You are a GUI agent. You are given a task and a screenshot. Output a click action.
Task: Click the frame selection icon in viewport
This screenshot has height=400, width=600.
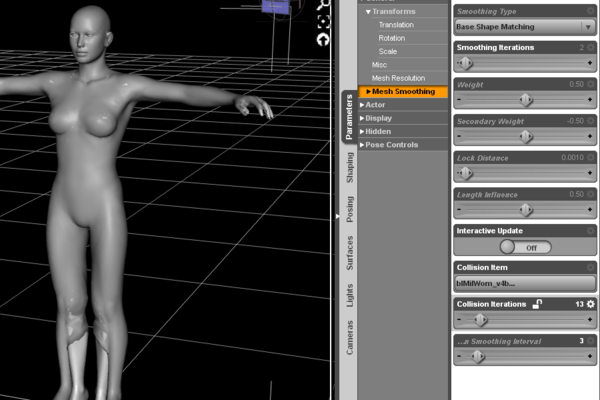pos(324,22)
